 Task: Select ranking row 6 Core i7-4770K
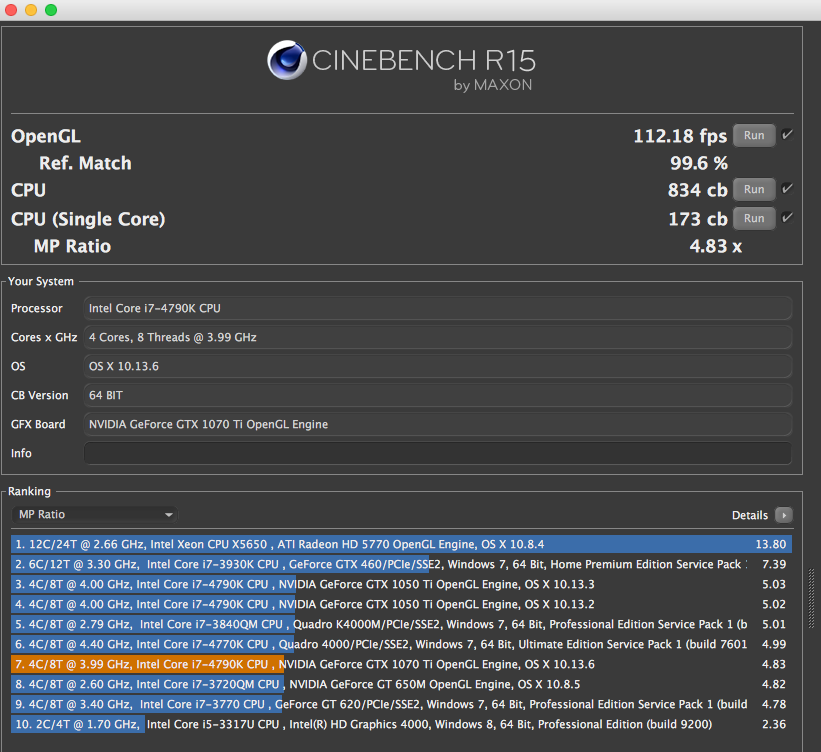tap(401, 644)
